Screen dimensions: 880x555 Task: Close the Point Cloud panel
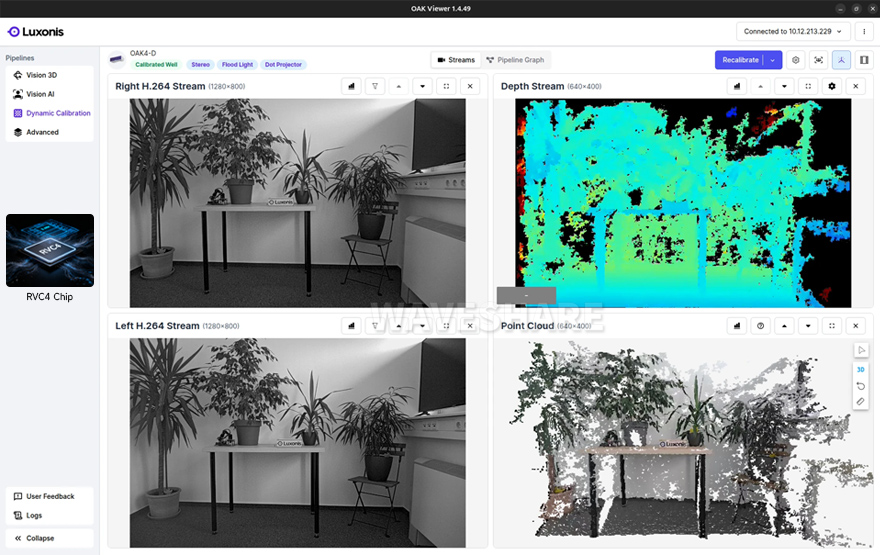click(x=856, y=326)
